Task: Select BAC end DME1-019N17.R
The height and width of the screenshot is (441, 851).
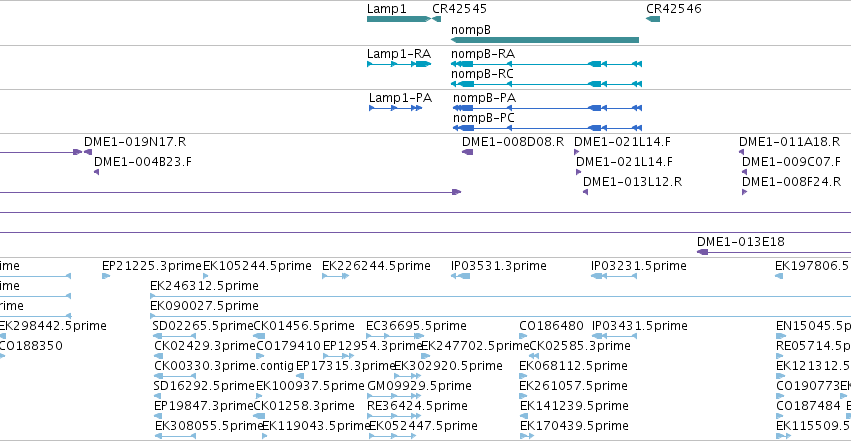Action: (x=88, y=152)
